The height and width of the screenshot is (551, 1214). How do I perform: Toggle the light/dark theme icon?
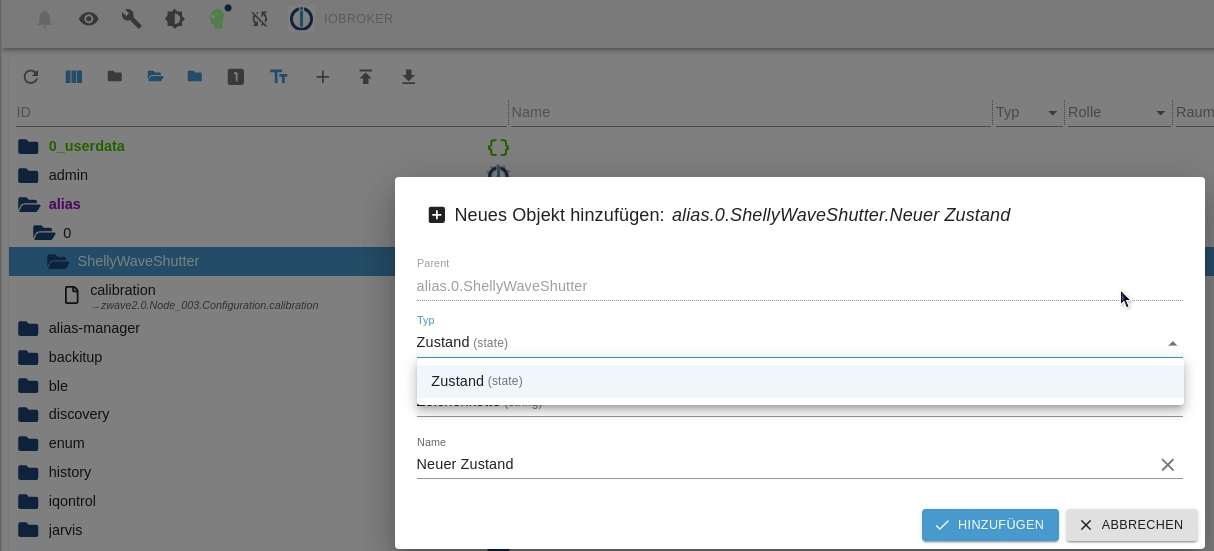tap(175, 19)
